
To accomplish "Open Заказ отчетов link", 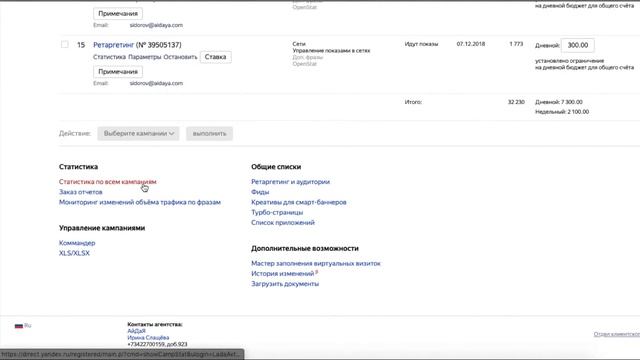I will (x=80, y=192).
